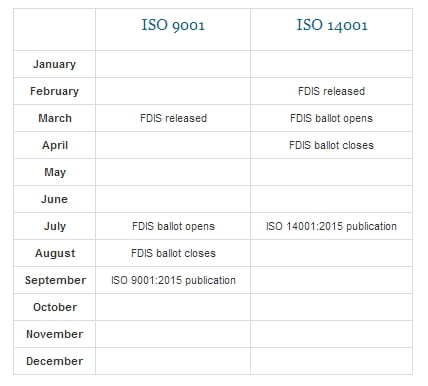Click FDIS ballot opens in July row
This screenshot has height=386, width=428.
(173, 226)
